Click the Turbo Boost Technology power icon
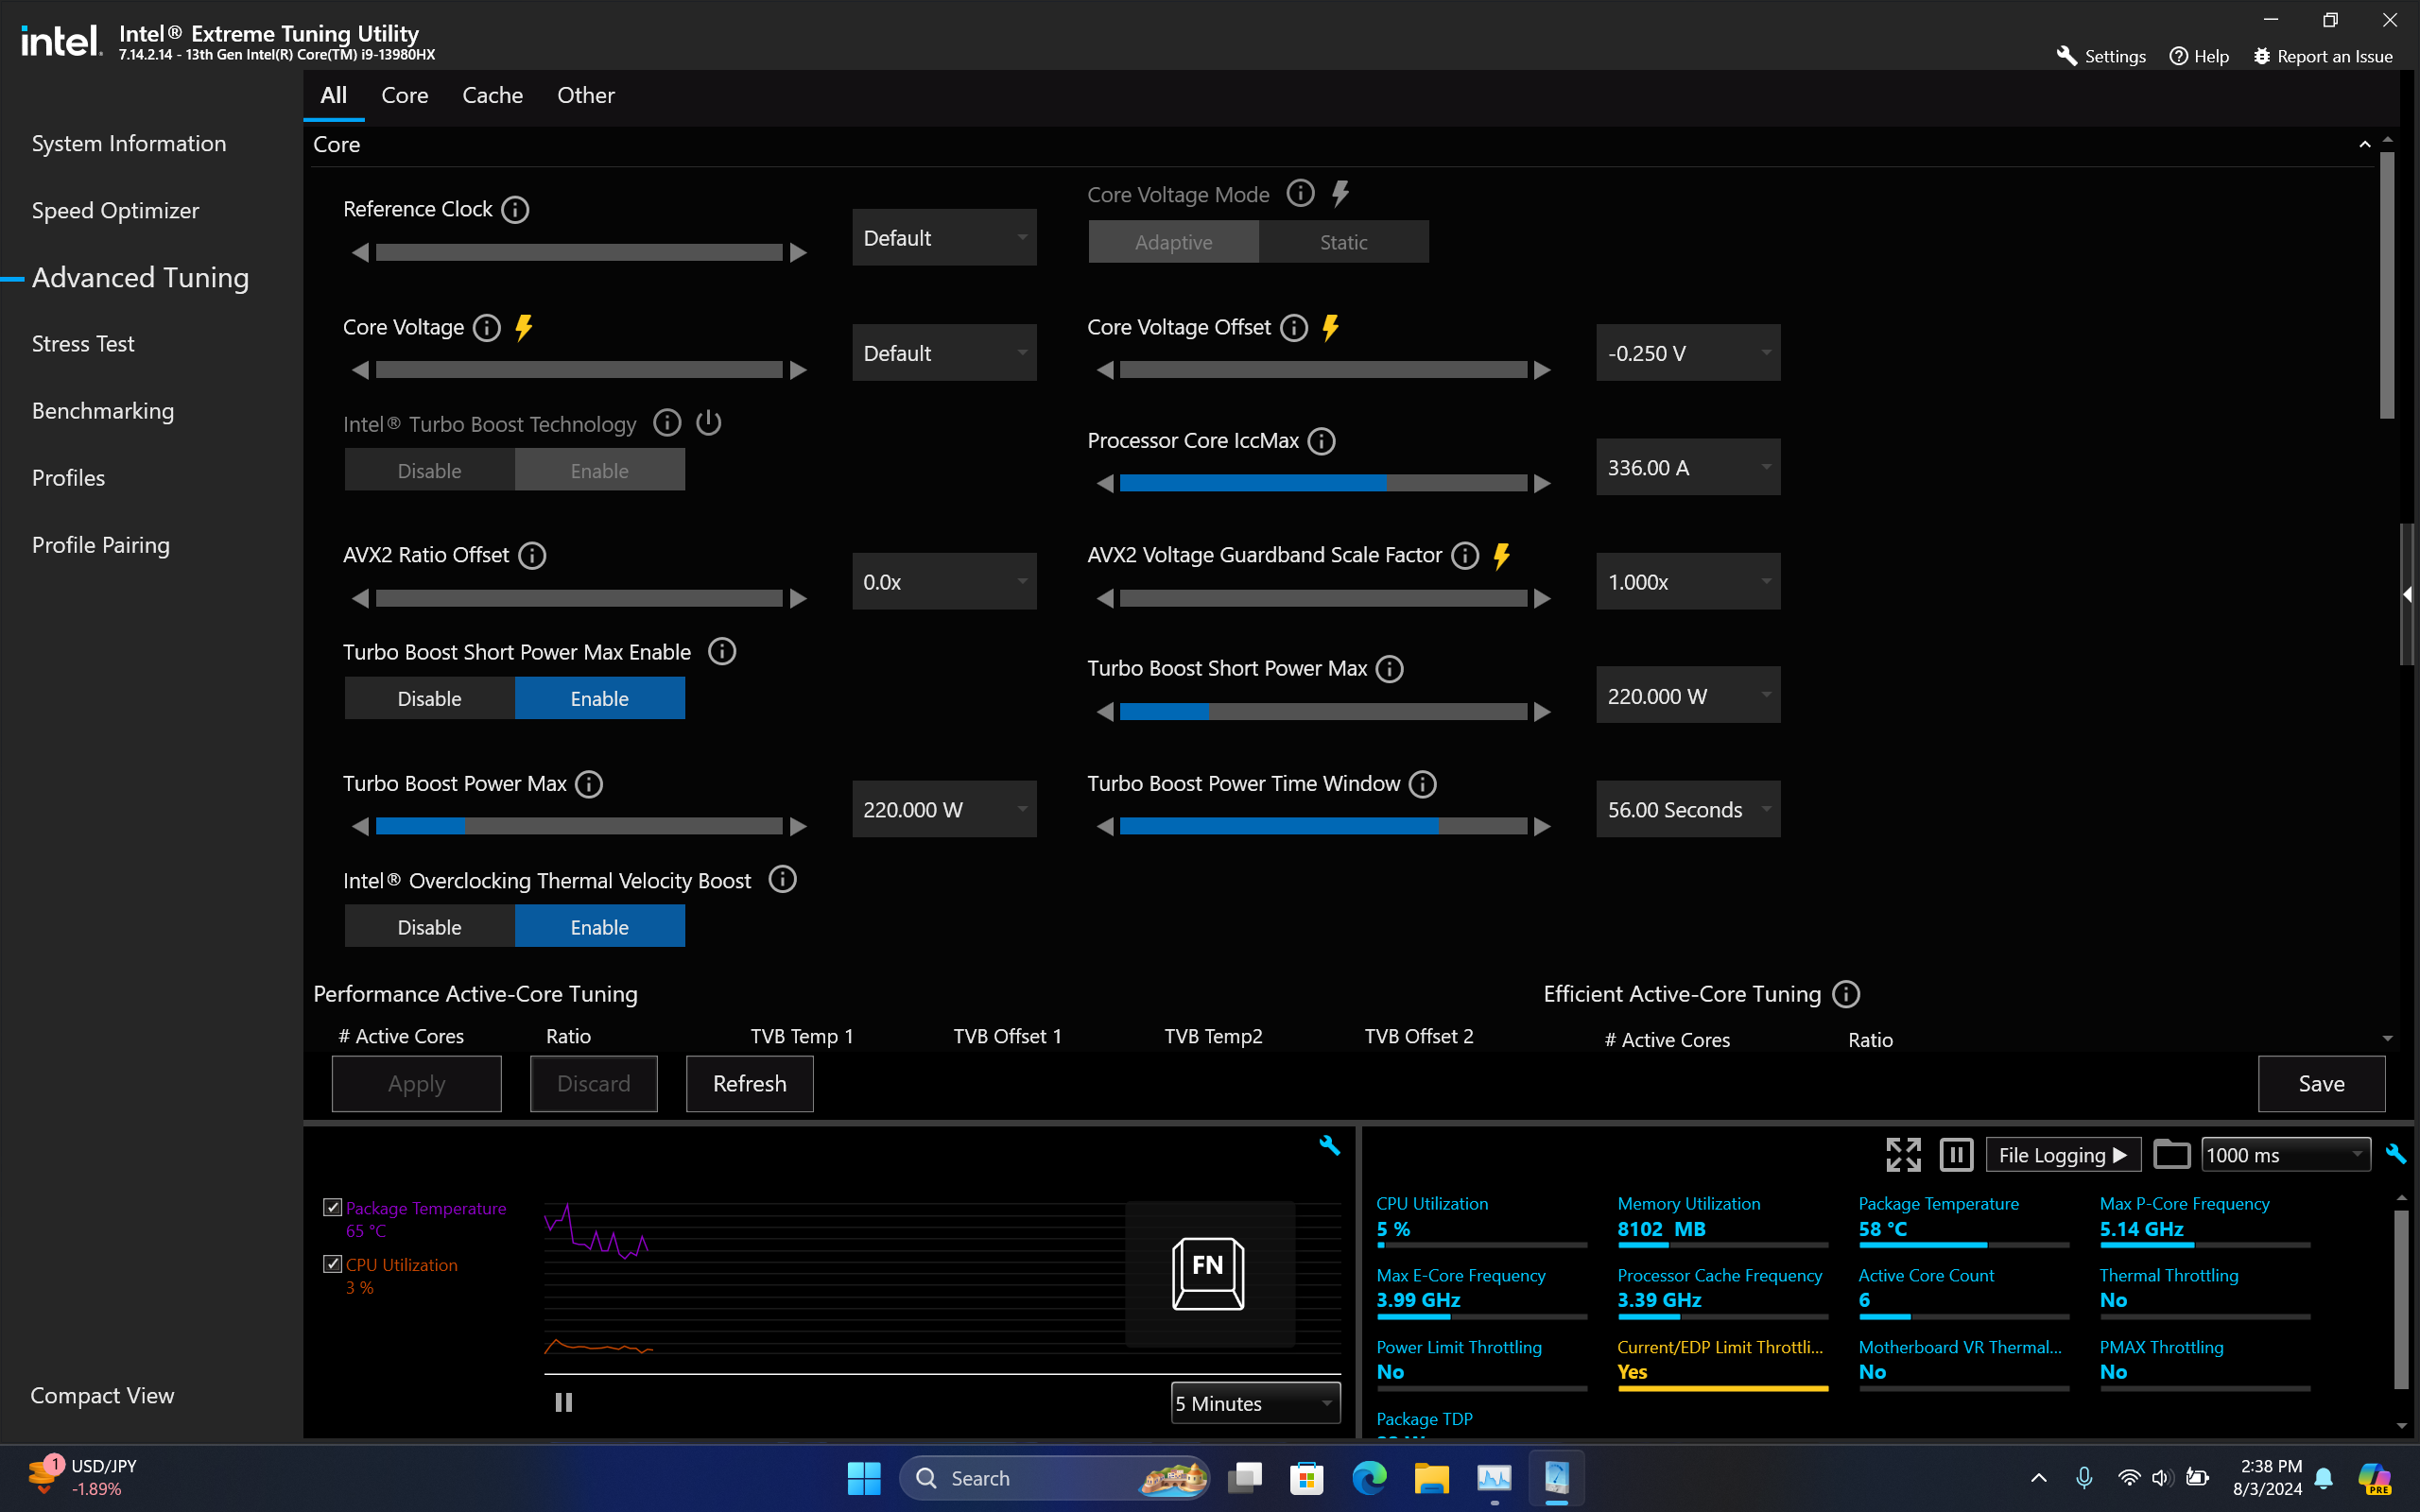Screen dimensions: 2420x1512 click(709, 423)
